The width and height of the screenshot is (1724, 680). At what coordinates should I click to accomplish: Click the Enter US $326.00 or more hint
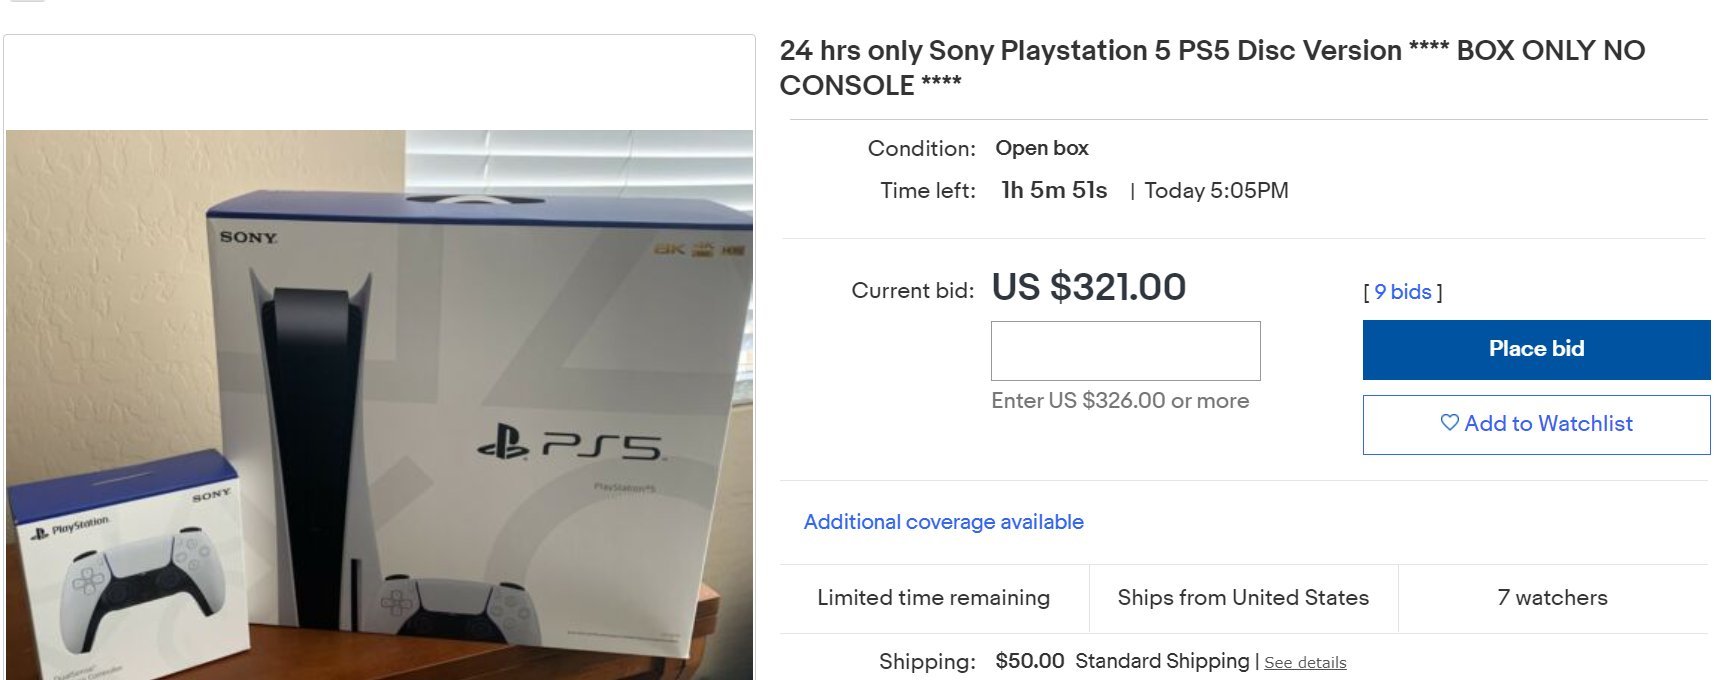coord(1120,401)
